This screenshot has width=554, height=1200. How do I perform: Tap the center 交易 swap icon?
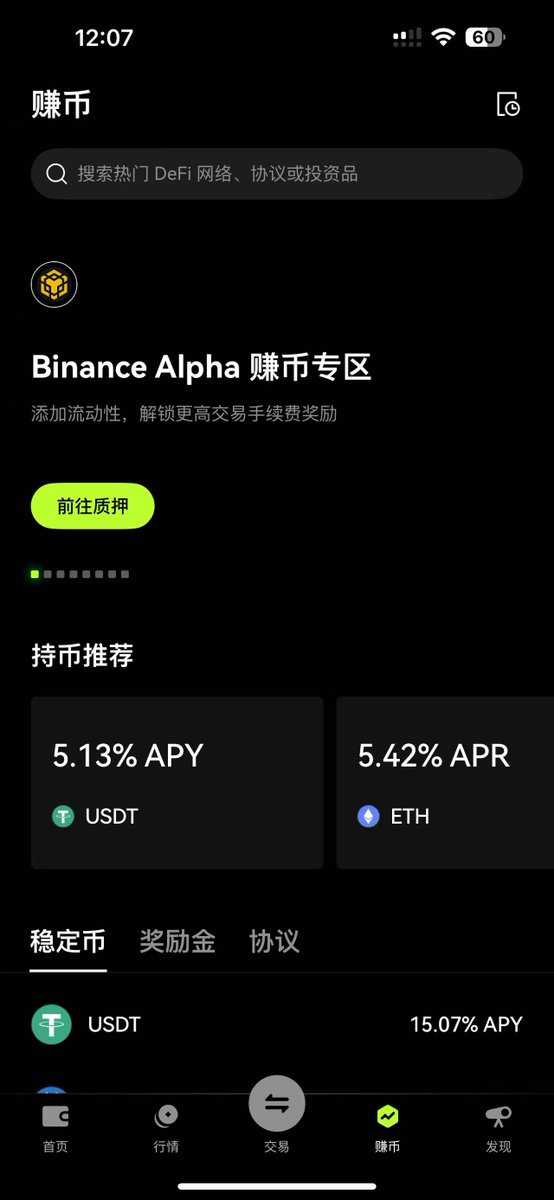pos(277,1104)
